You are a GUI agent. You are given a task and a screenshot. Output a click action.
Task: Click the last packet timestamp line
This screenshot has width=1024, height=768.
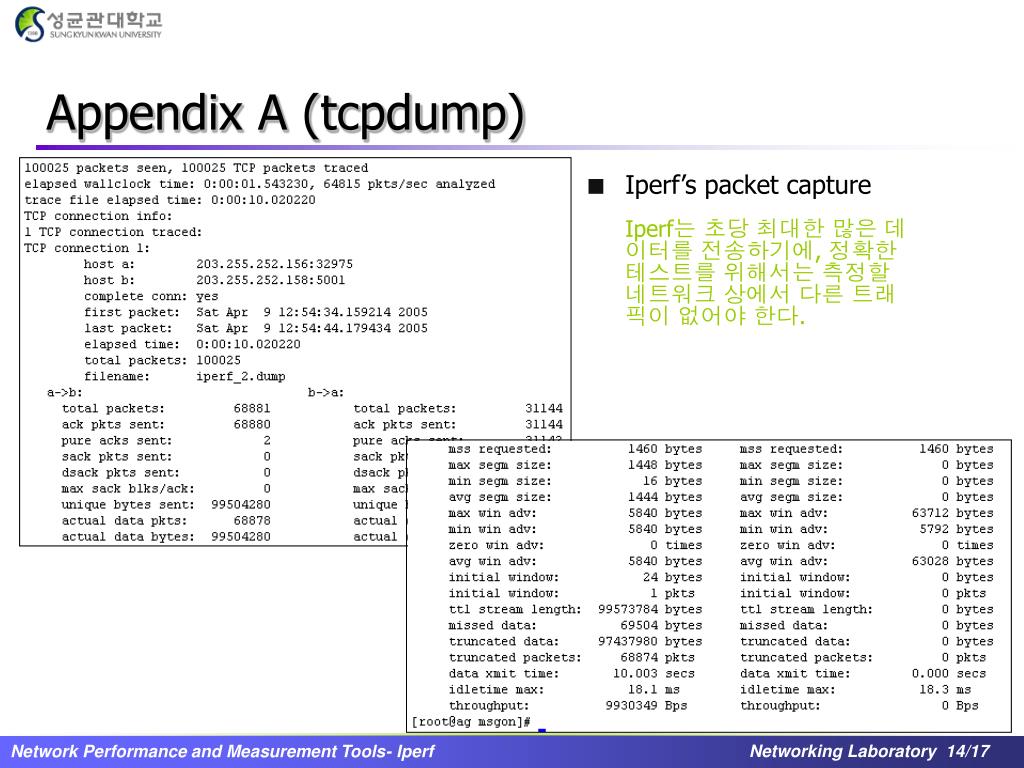[x=255, y=328]
